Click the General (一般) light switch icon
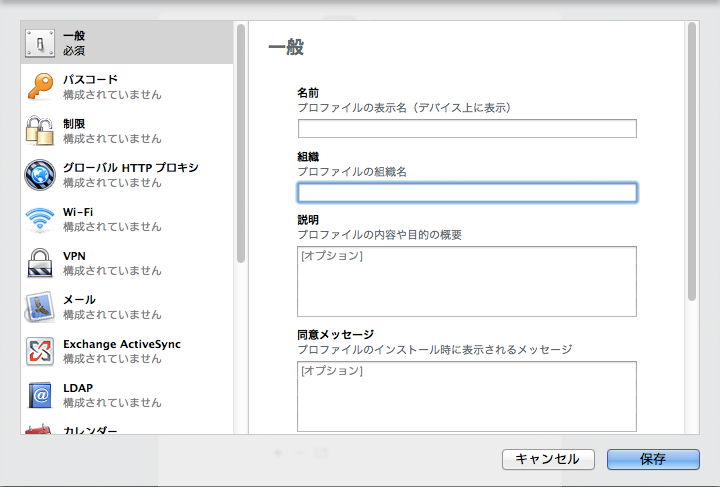Viewport: 720px width, 487px height. [40, 42]
